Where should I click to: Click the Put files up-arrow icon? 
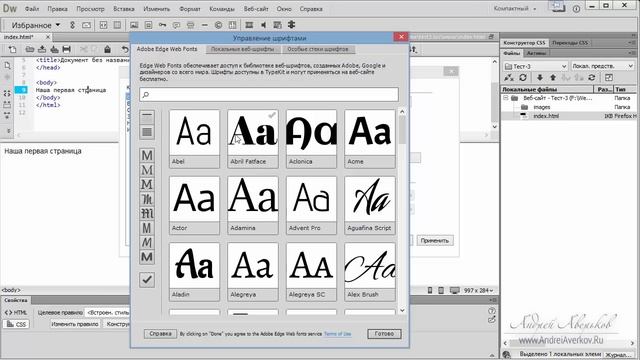553,78
